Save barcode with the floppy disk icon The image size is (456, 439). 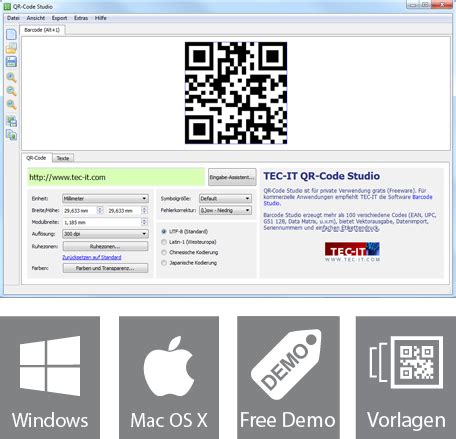pos(11,62)
